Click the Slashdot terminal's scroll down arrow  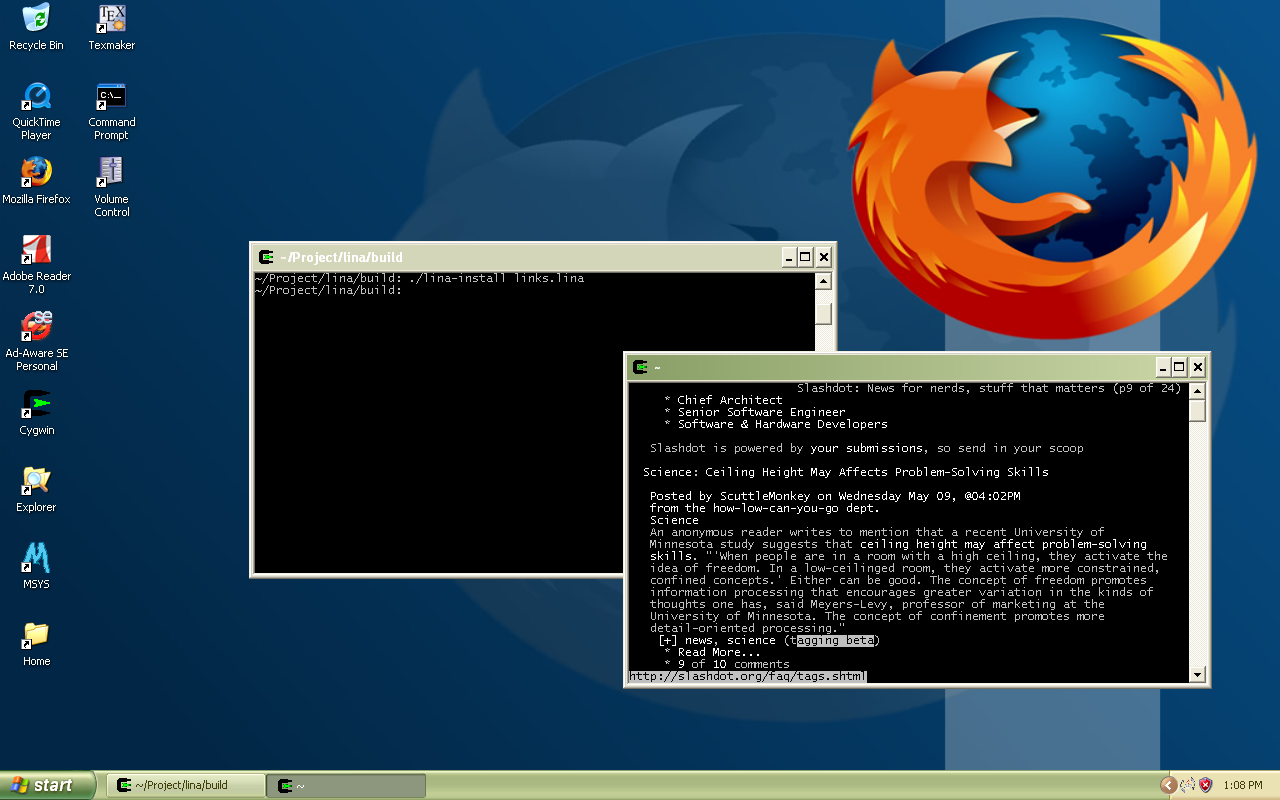(x=1198, y=675)
